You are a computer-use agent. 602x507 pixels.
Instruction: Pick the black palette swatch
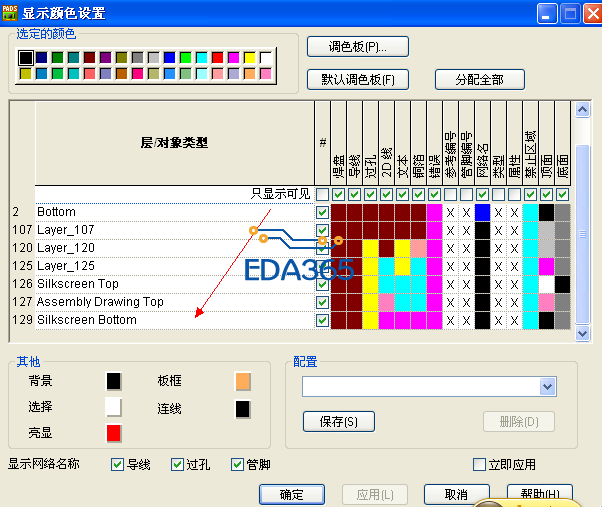[x=26, y=58]
